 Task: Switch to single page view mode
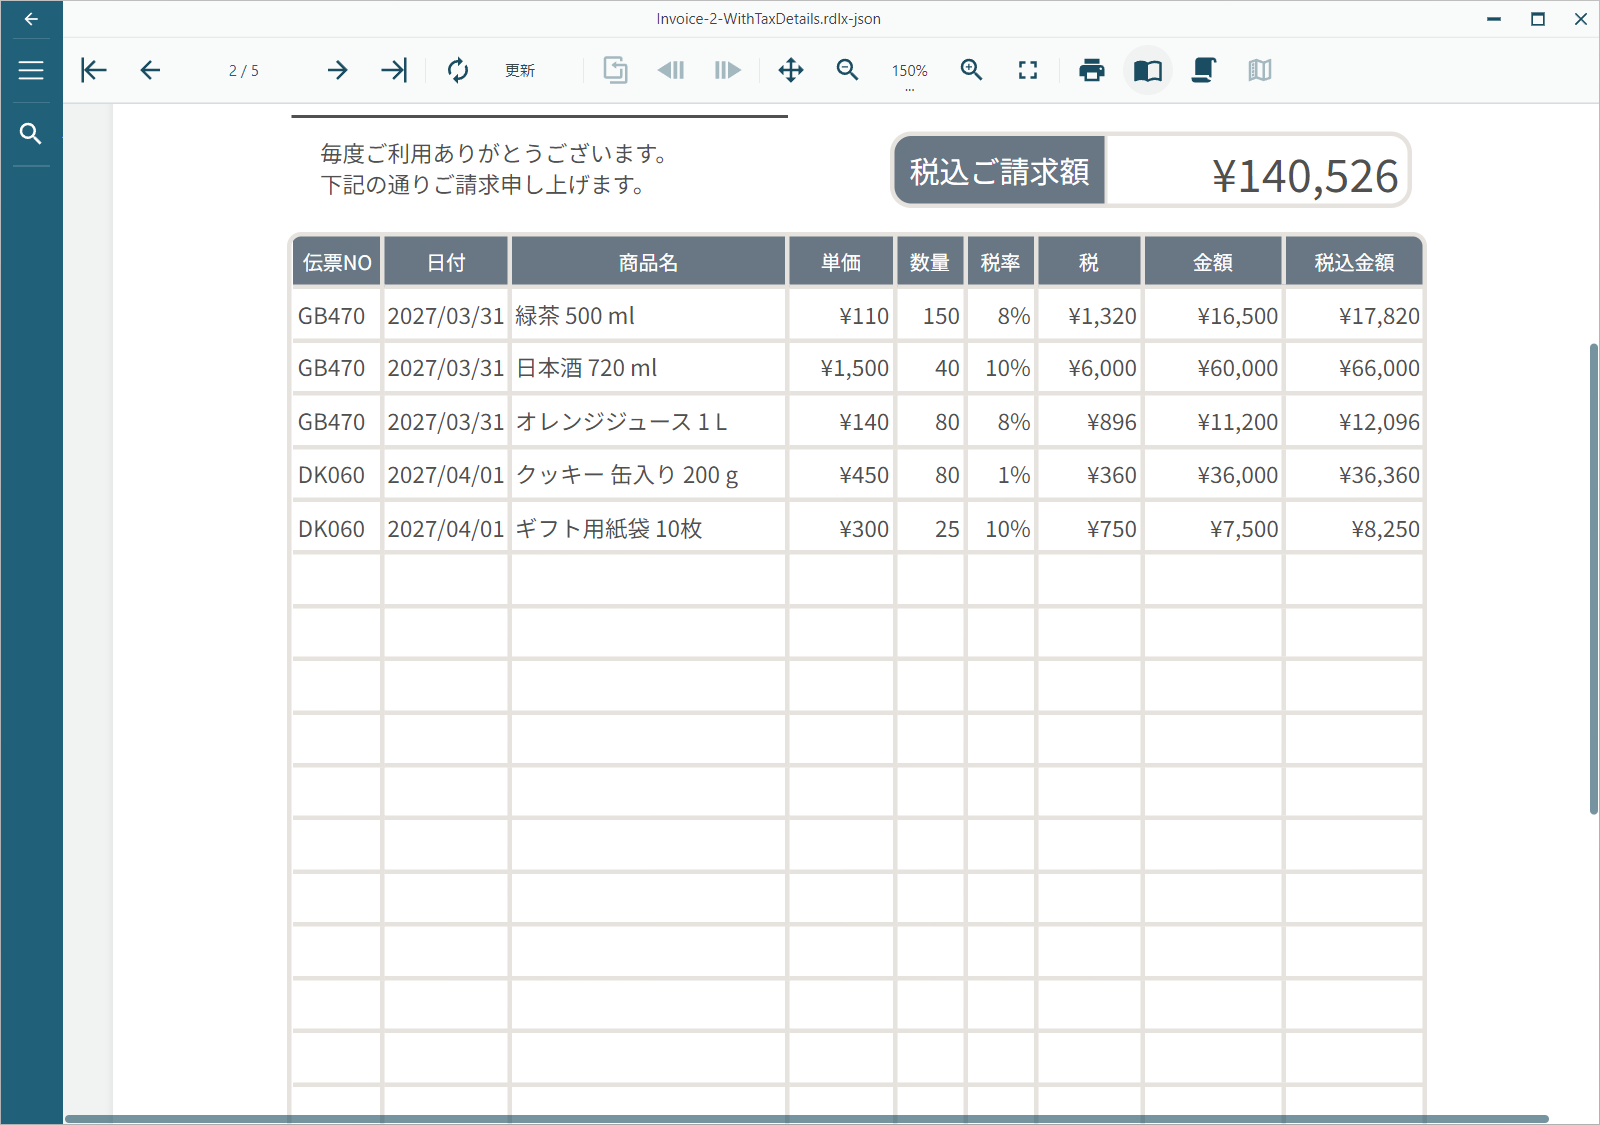point(1148,70)
